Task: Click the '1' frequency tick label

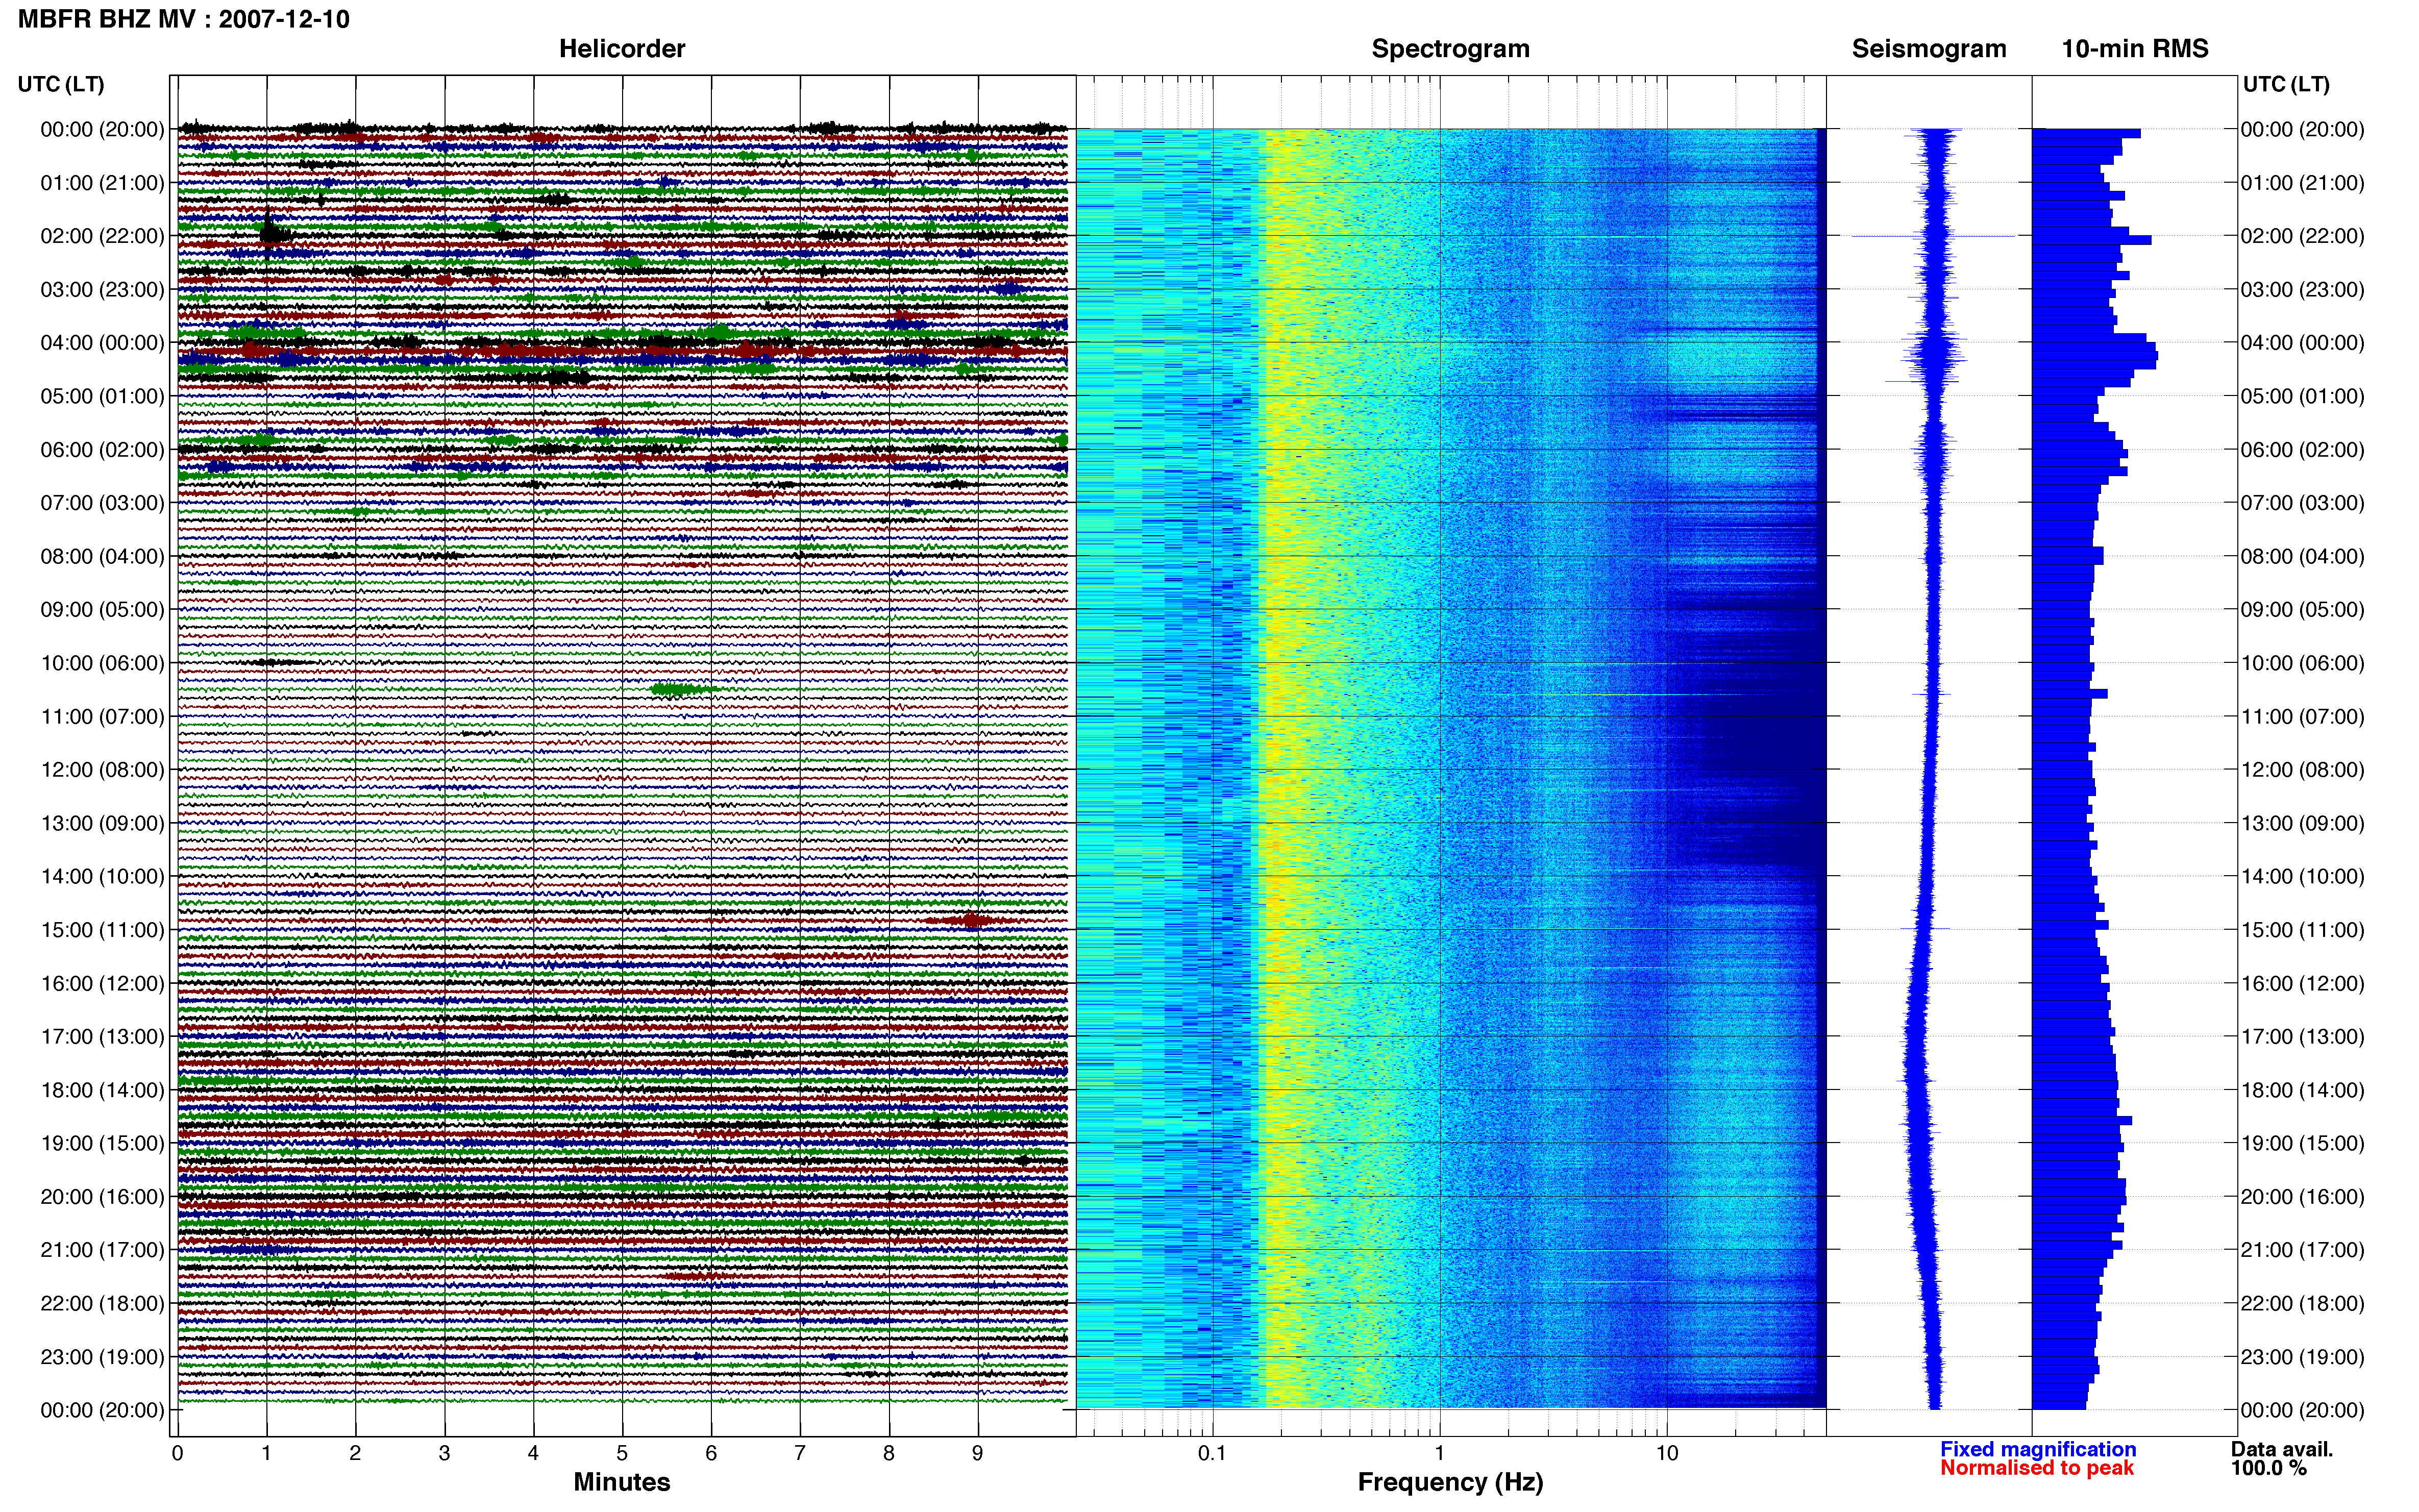Action: [1440, 1453]
